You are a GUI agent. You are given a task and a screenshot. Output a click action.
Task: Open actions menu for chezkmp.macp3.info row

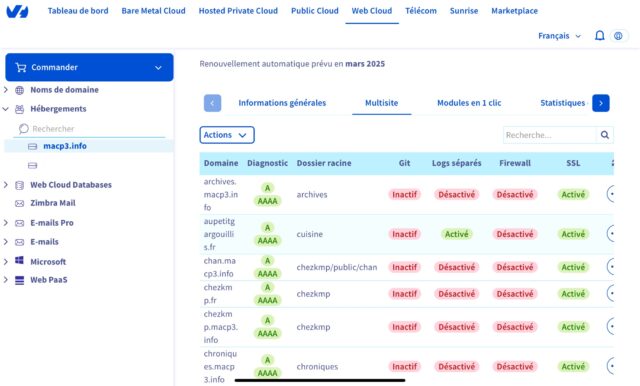pos(611,326)
